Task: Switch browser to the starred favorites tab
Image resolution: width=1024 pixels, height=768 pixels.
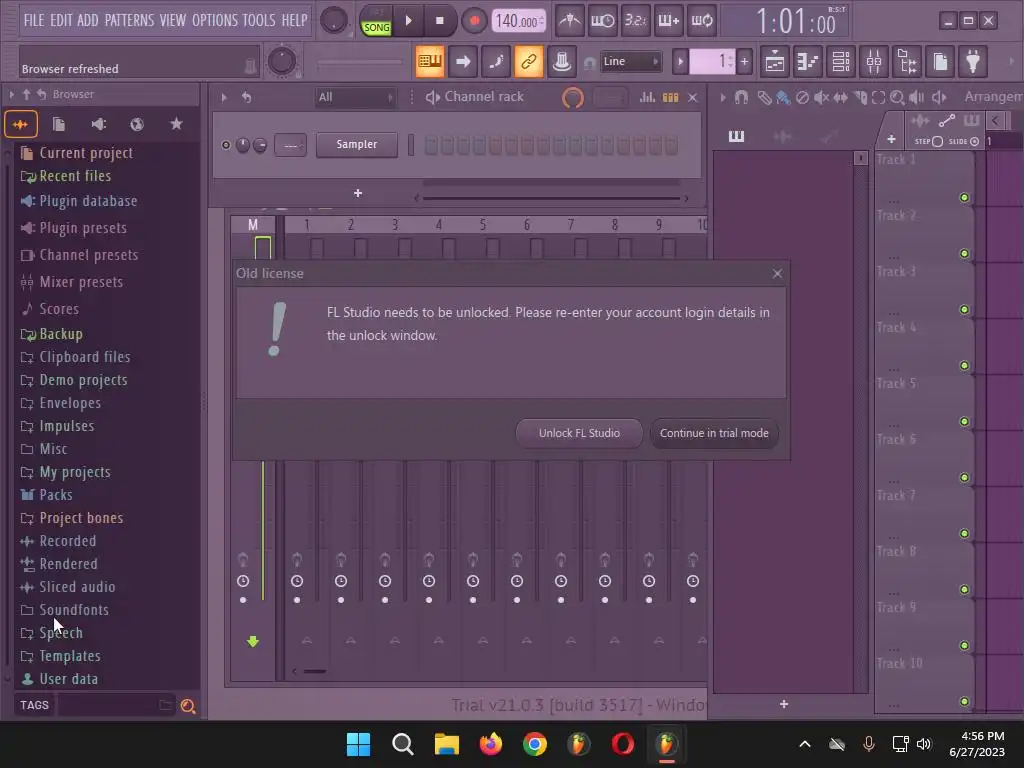Action: [176, 124]
